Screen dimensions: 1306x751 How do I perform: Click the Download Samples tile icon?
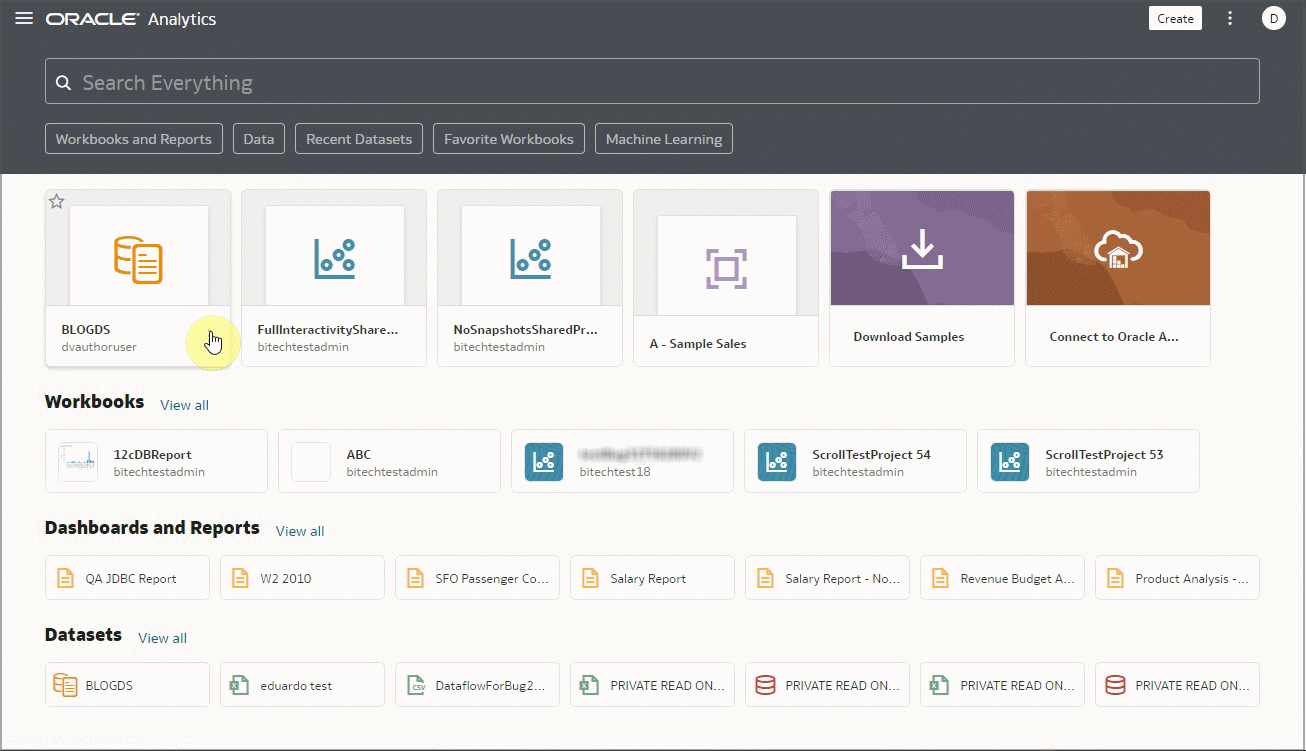(921, 247)
